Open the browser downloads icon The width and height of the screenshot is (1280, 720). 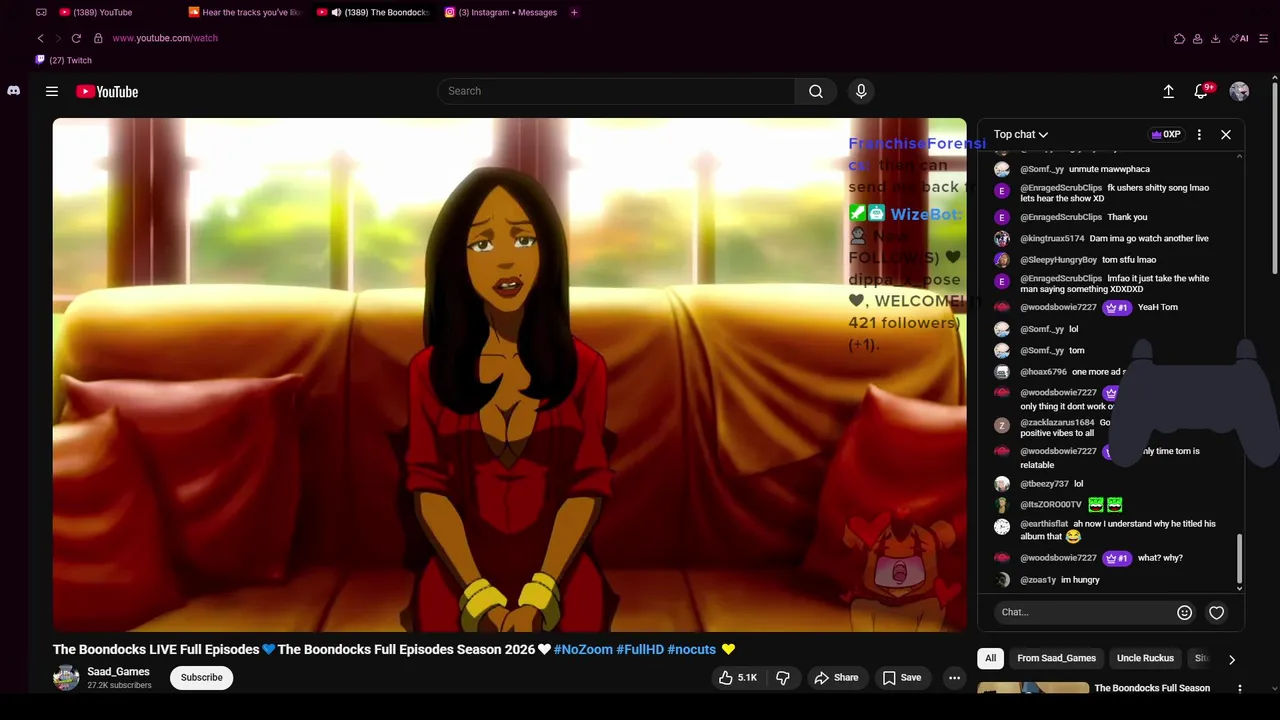(x=1215, y=39)
